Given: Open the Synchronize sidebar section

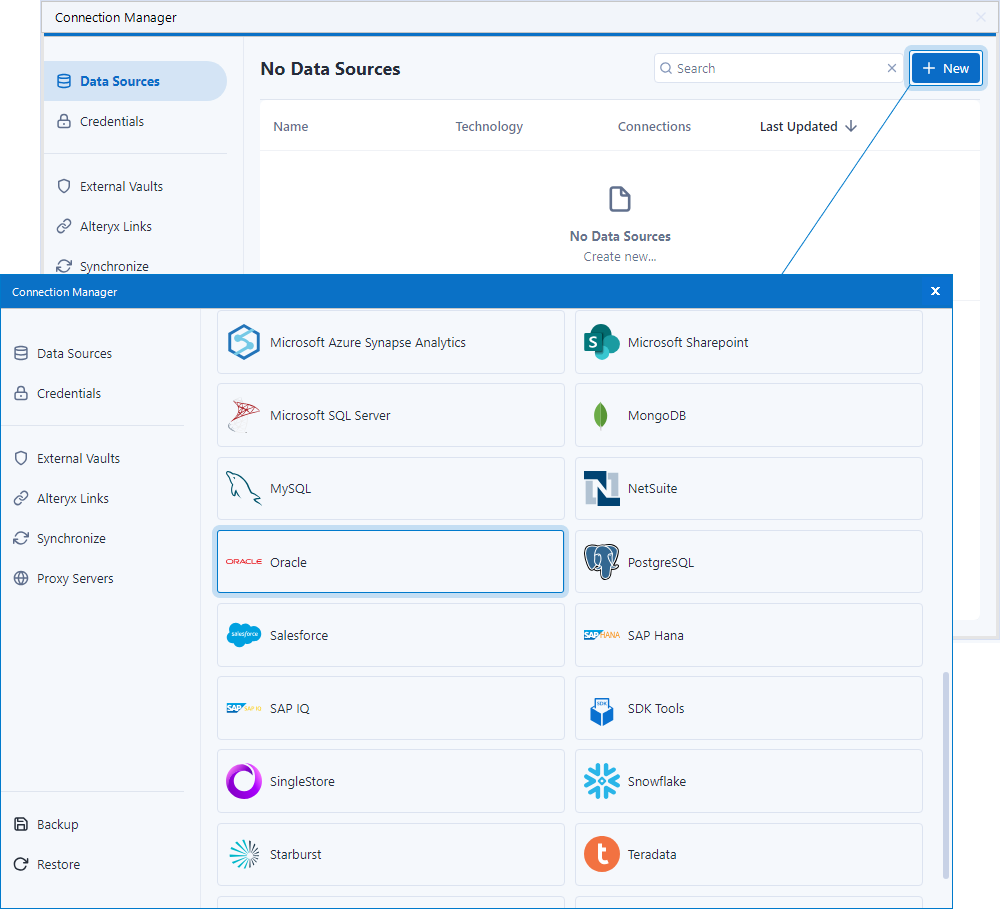Looking at the screenshot, I should [x=70, y=538].
